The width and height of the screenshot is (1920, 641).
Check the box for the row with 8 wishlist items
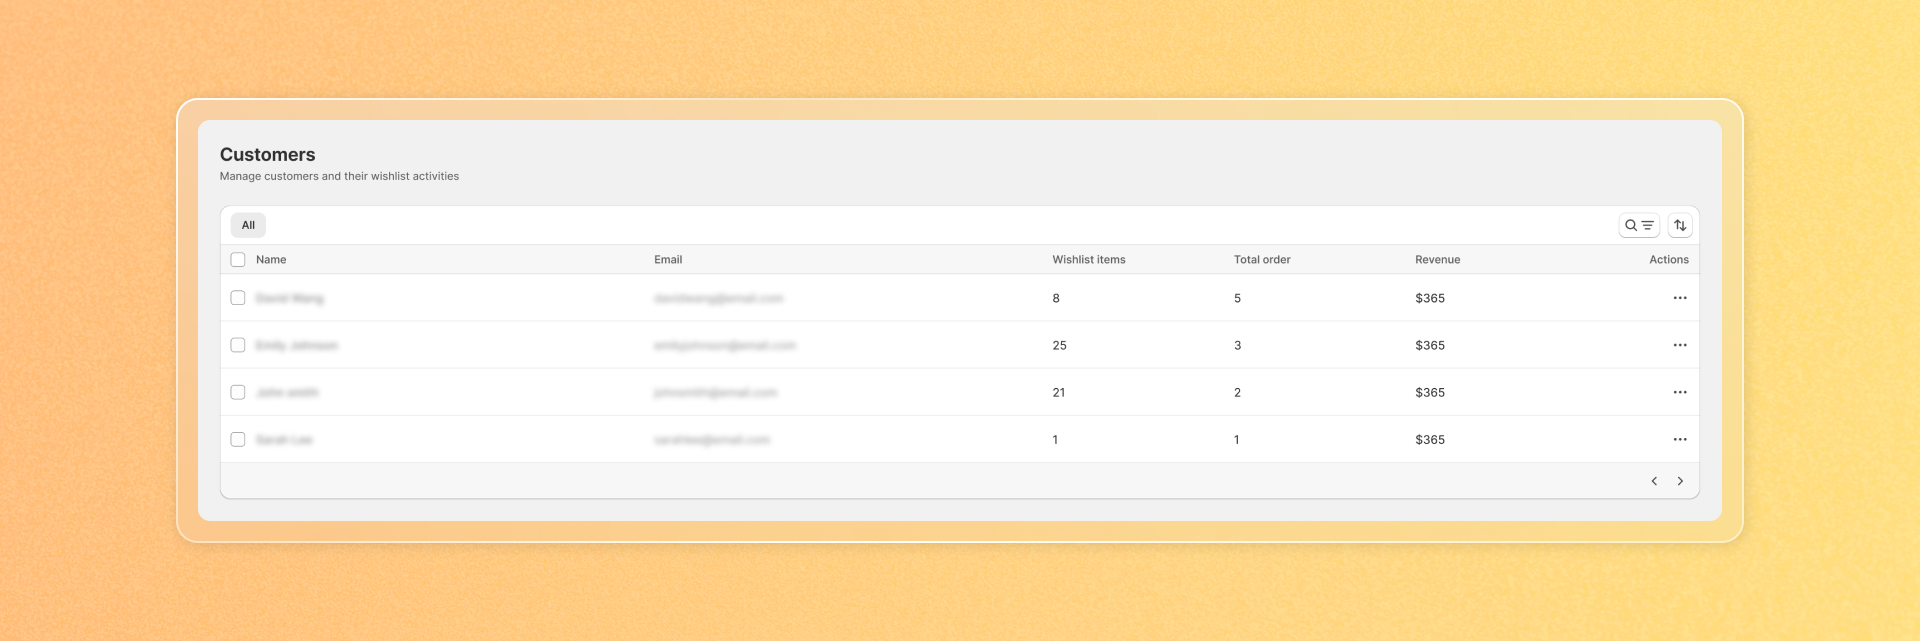[238, 298]
